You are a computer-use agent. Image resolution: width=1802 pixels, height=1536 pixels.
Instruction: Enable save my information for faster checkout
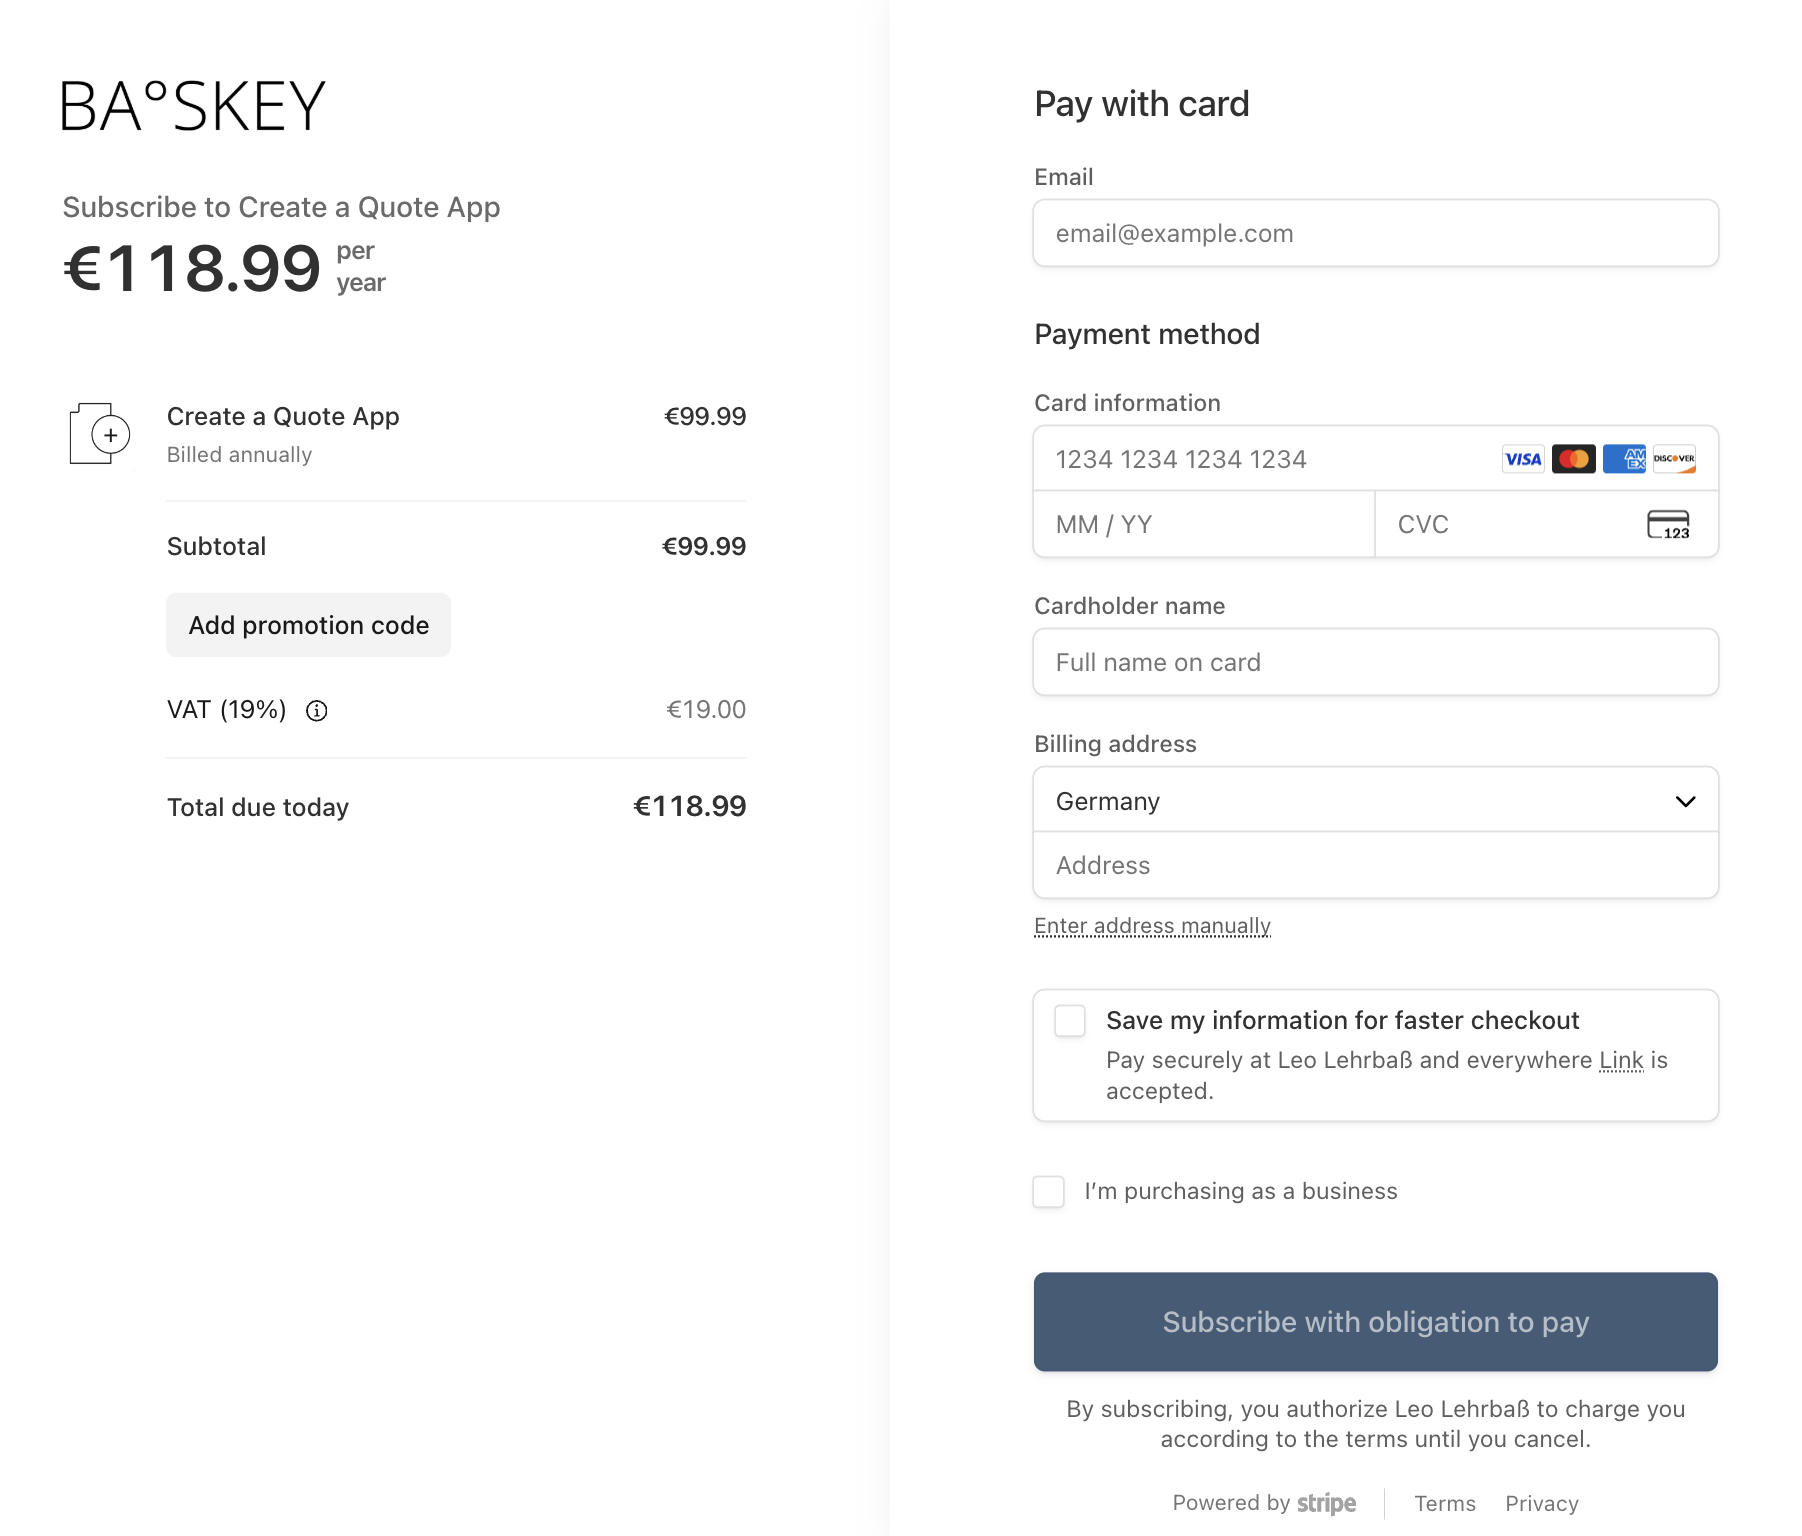pos(1070,1021)
